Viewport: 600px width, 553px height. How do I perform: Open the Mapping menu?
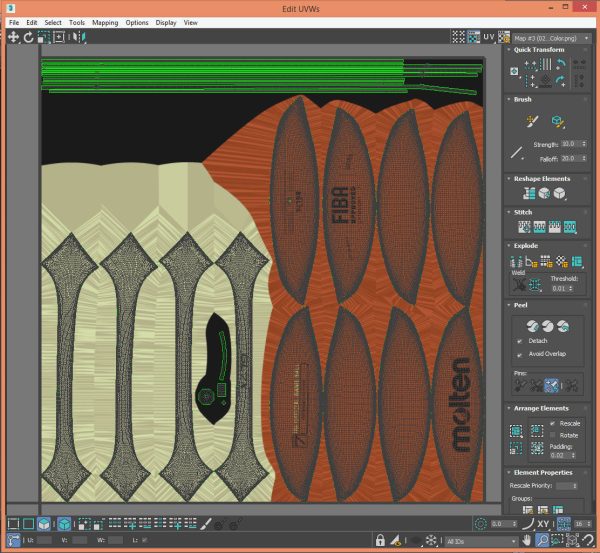tap(105, 23)
